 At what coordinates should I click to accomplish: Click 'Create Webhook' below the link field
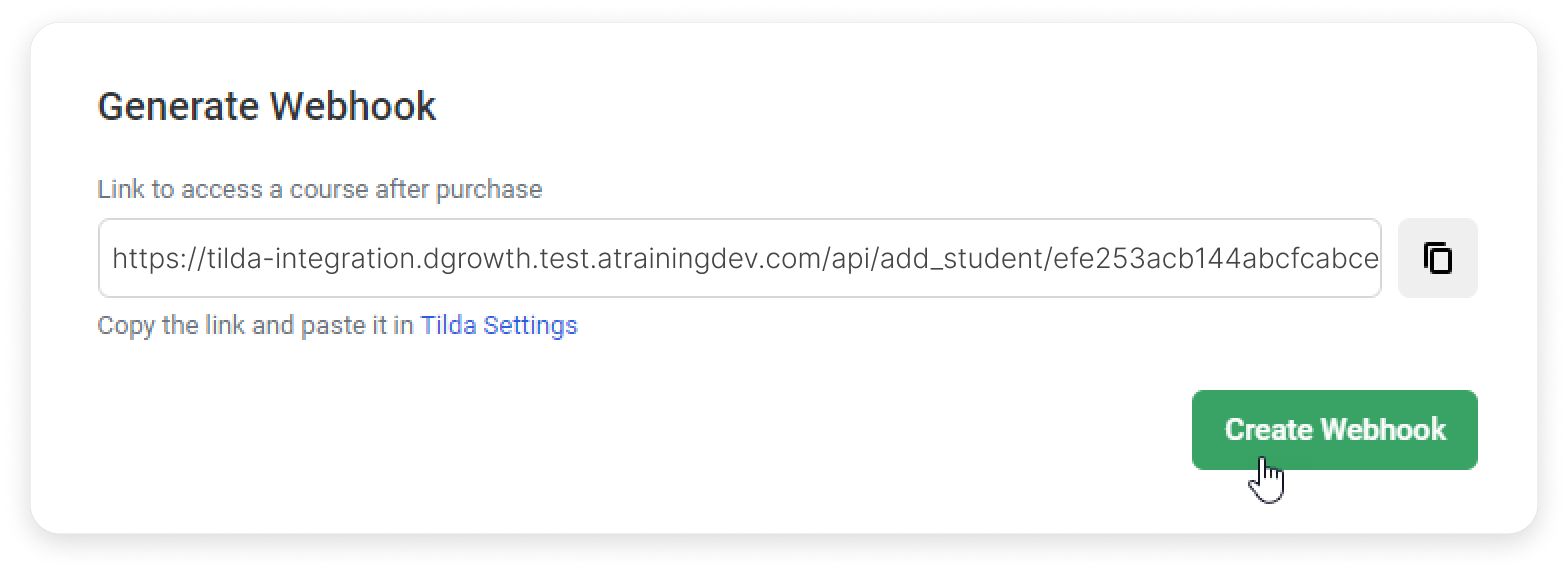pos(1335,430)
